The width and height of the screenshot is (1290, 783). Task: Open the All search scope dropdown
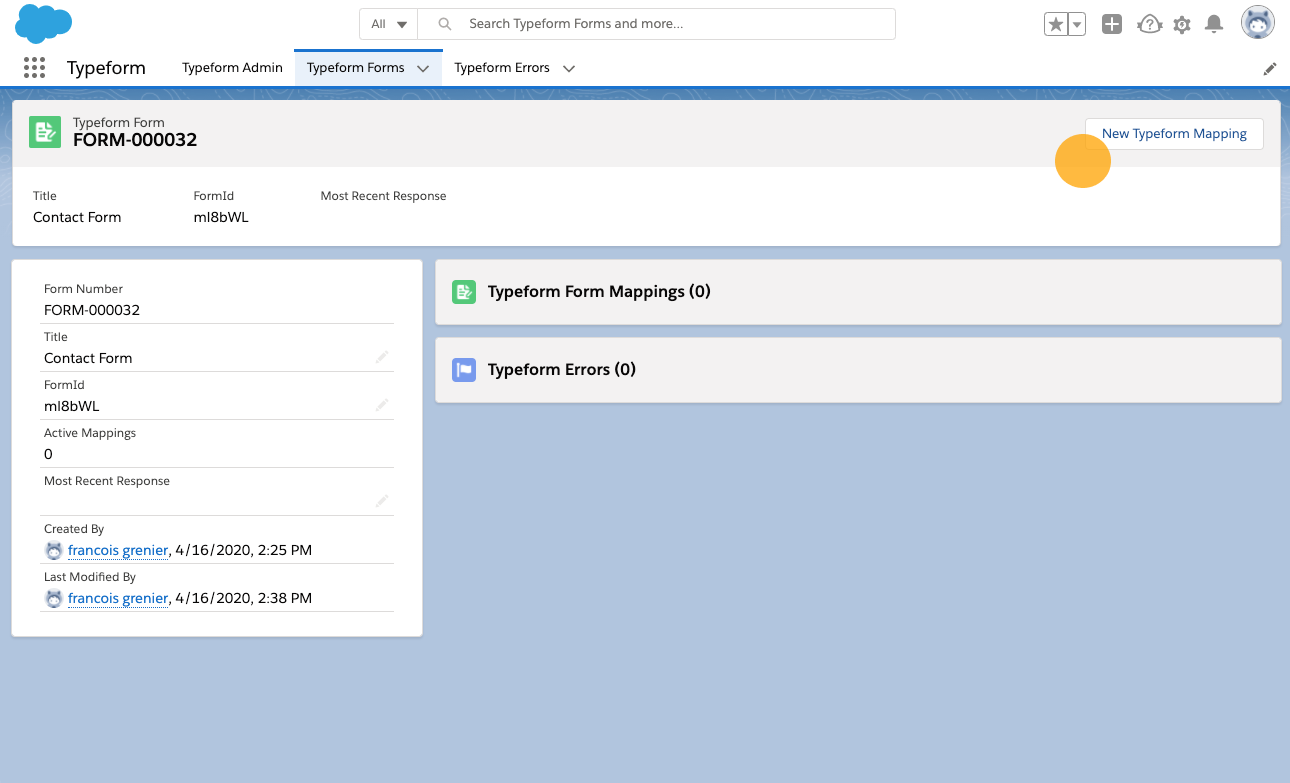point(389,24)
